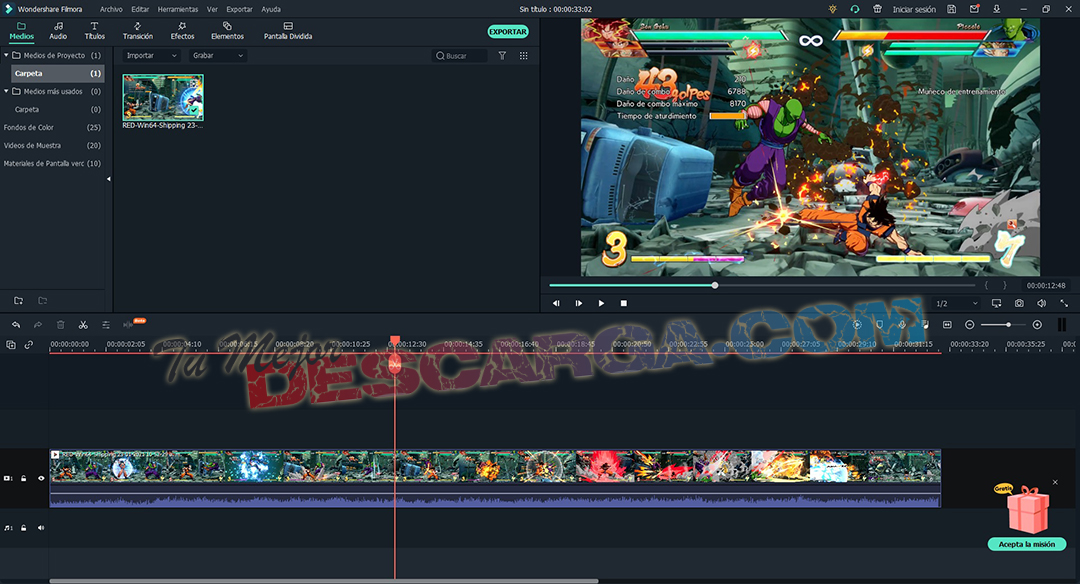Open the Archivo menu
The width and height of the screenshot is (1080, 584).
111,10
